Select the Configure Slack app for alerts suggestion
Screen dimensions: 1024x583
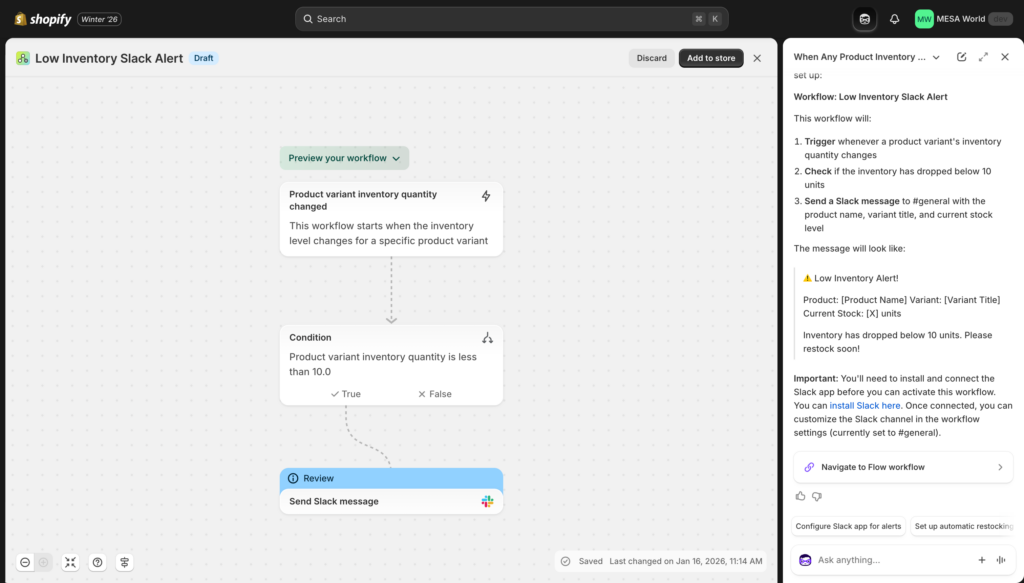pos(847,526)
